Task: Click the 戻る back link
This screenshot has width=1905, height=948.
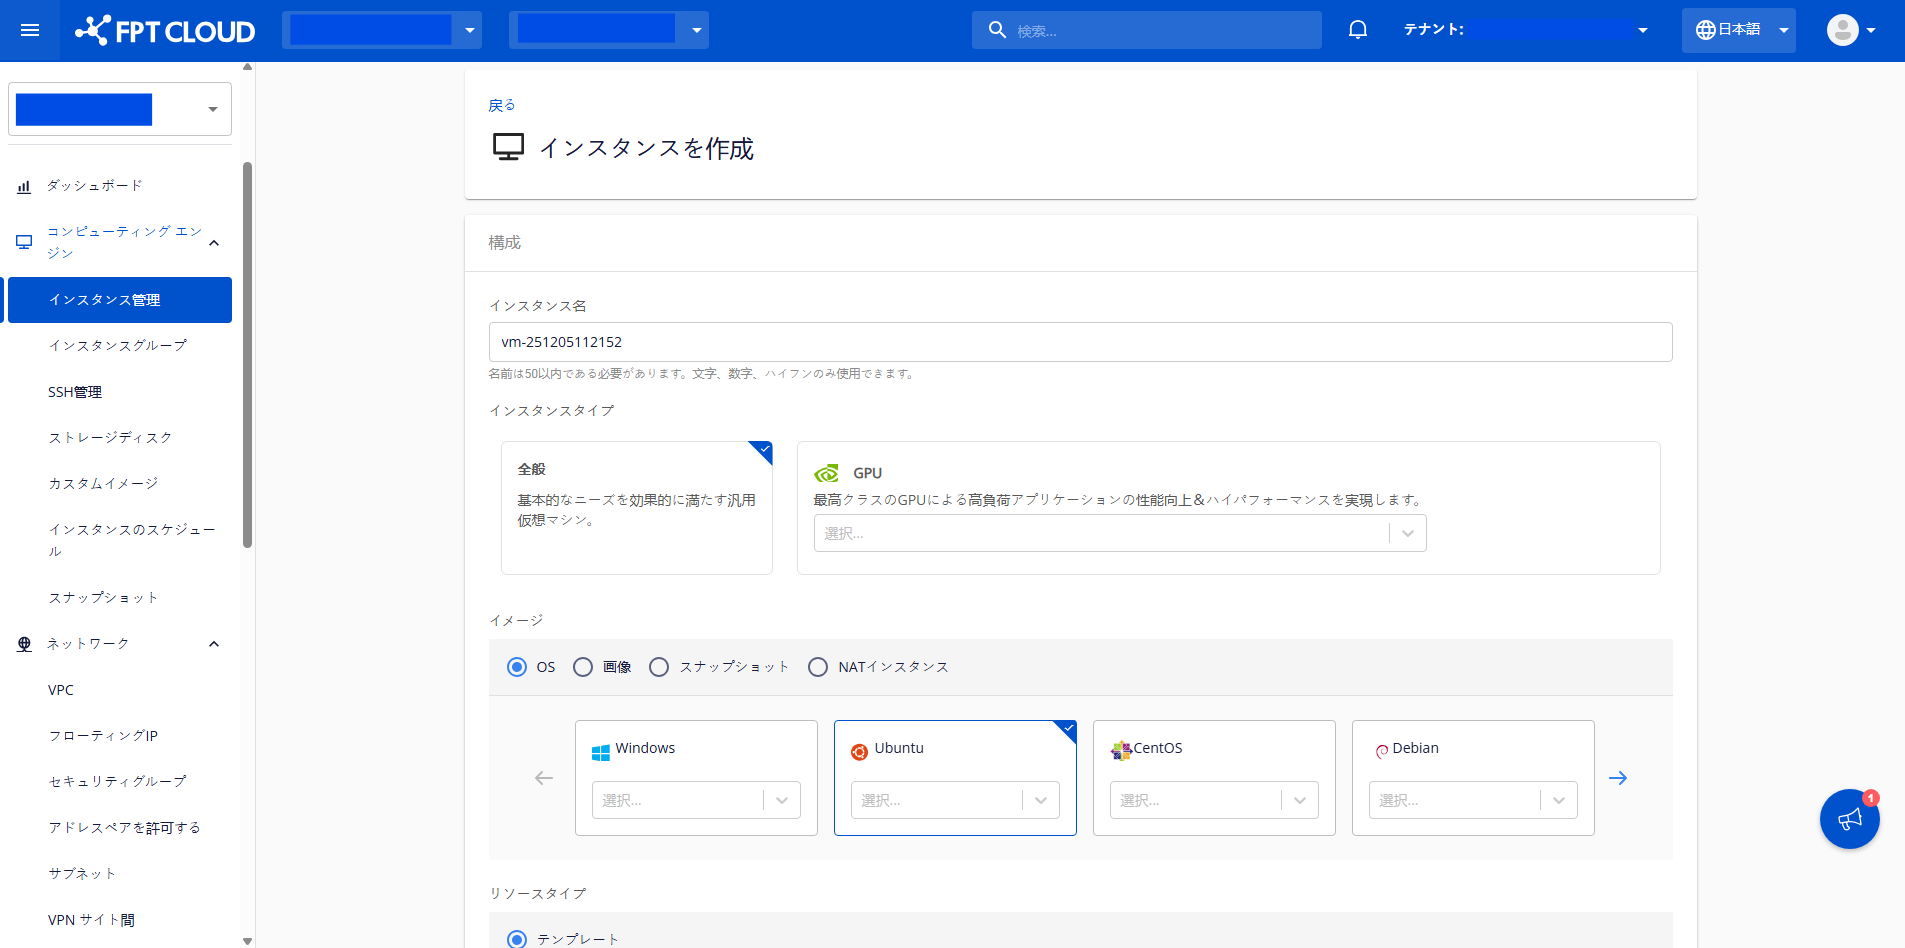Action: (501, 105)
